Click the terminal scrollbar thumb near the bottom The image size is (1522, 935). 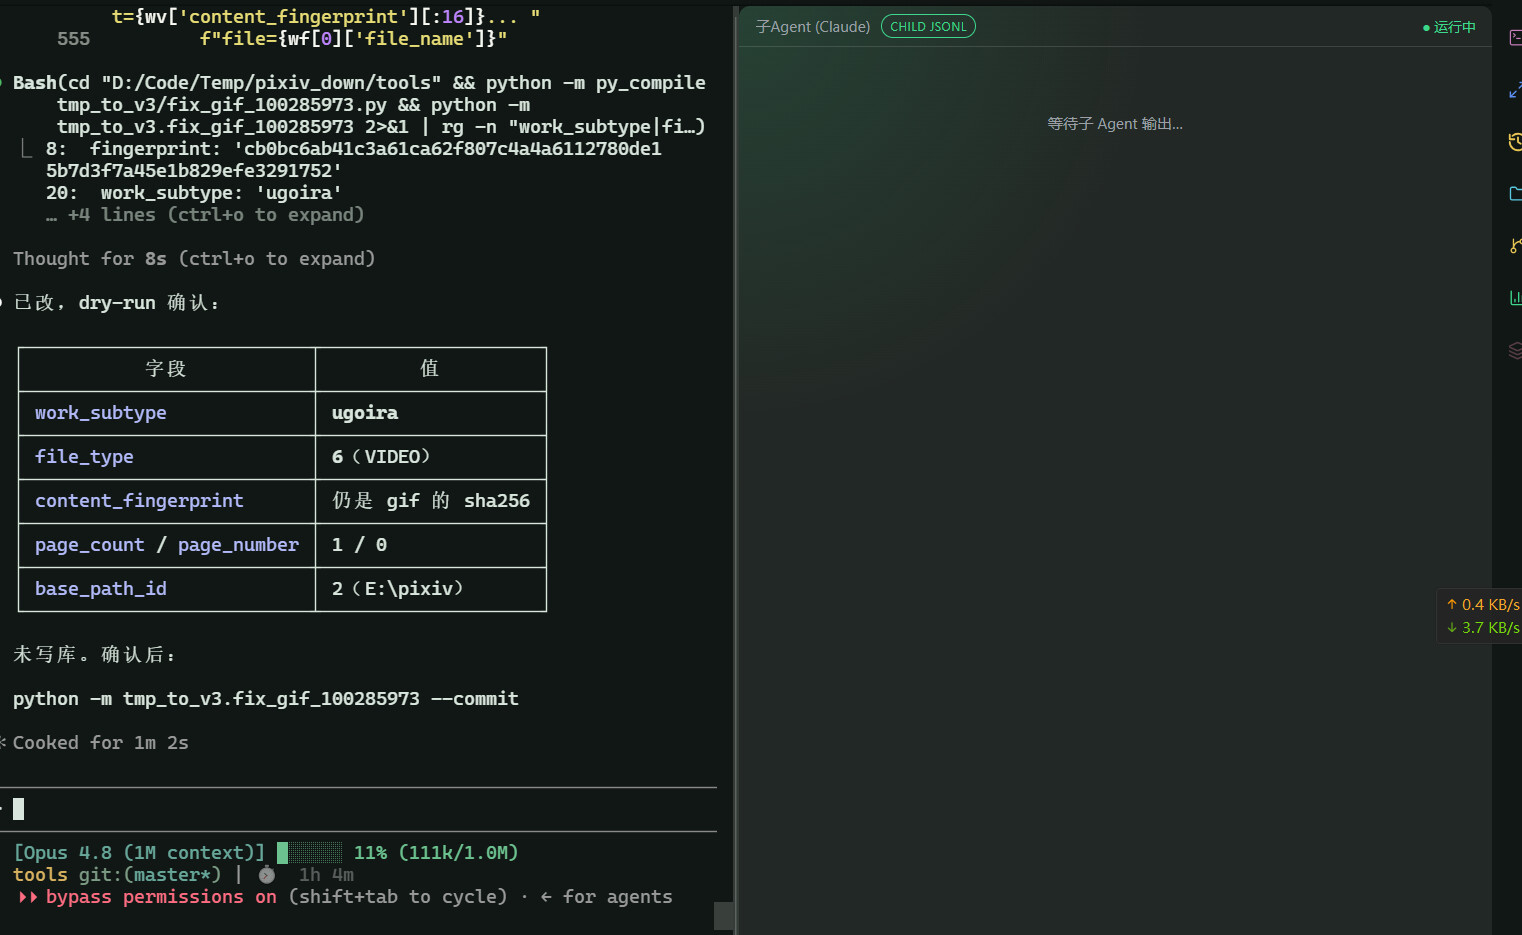724,916
